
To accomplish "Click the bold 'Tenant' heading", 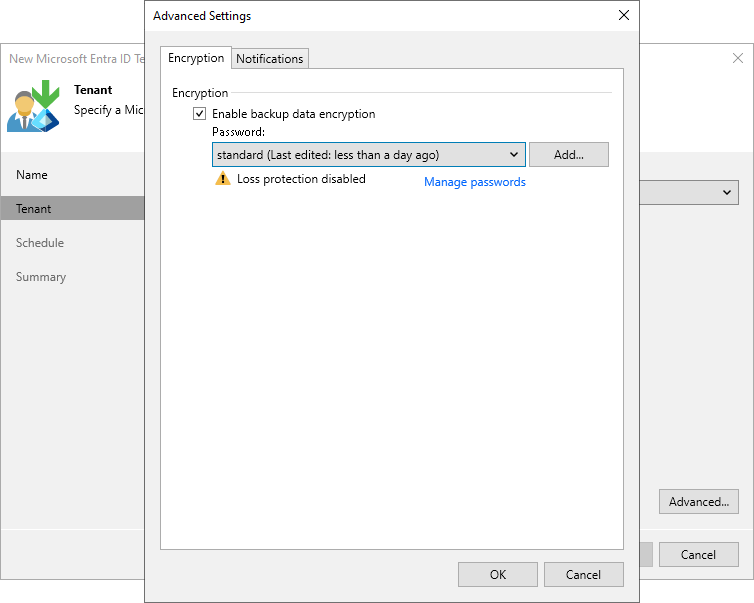I will (93, 90).
